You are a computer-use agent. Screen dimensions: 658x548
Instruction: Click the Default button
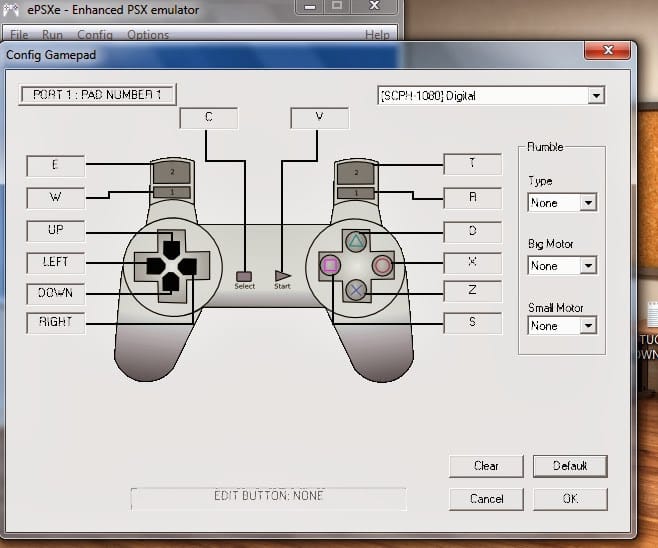pos(570,466)
